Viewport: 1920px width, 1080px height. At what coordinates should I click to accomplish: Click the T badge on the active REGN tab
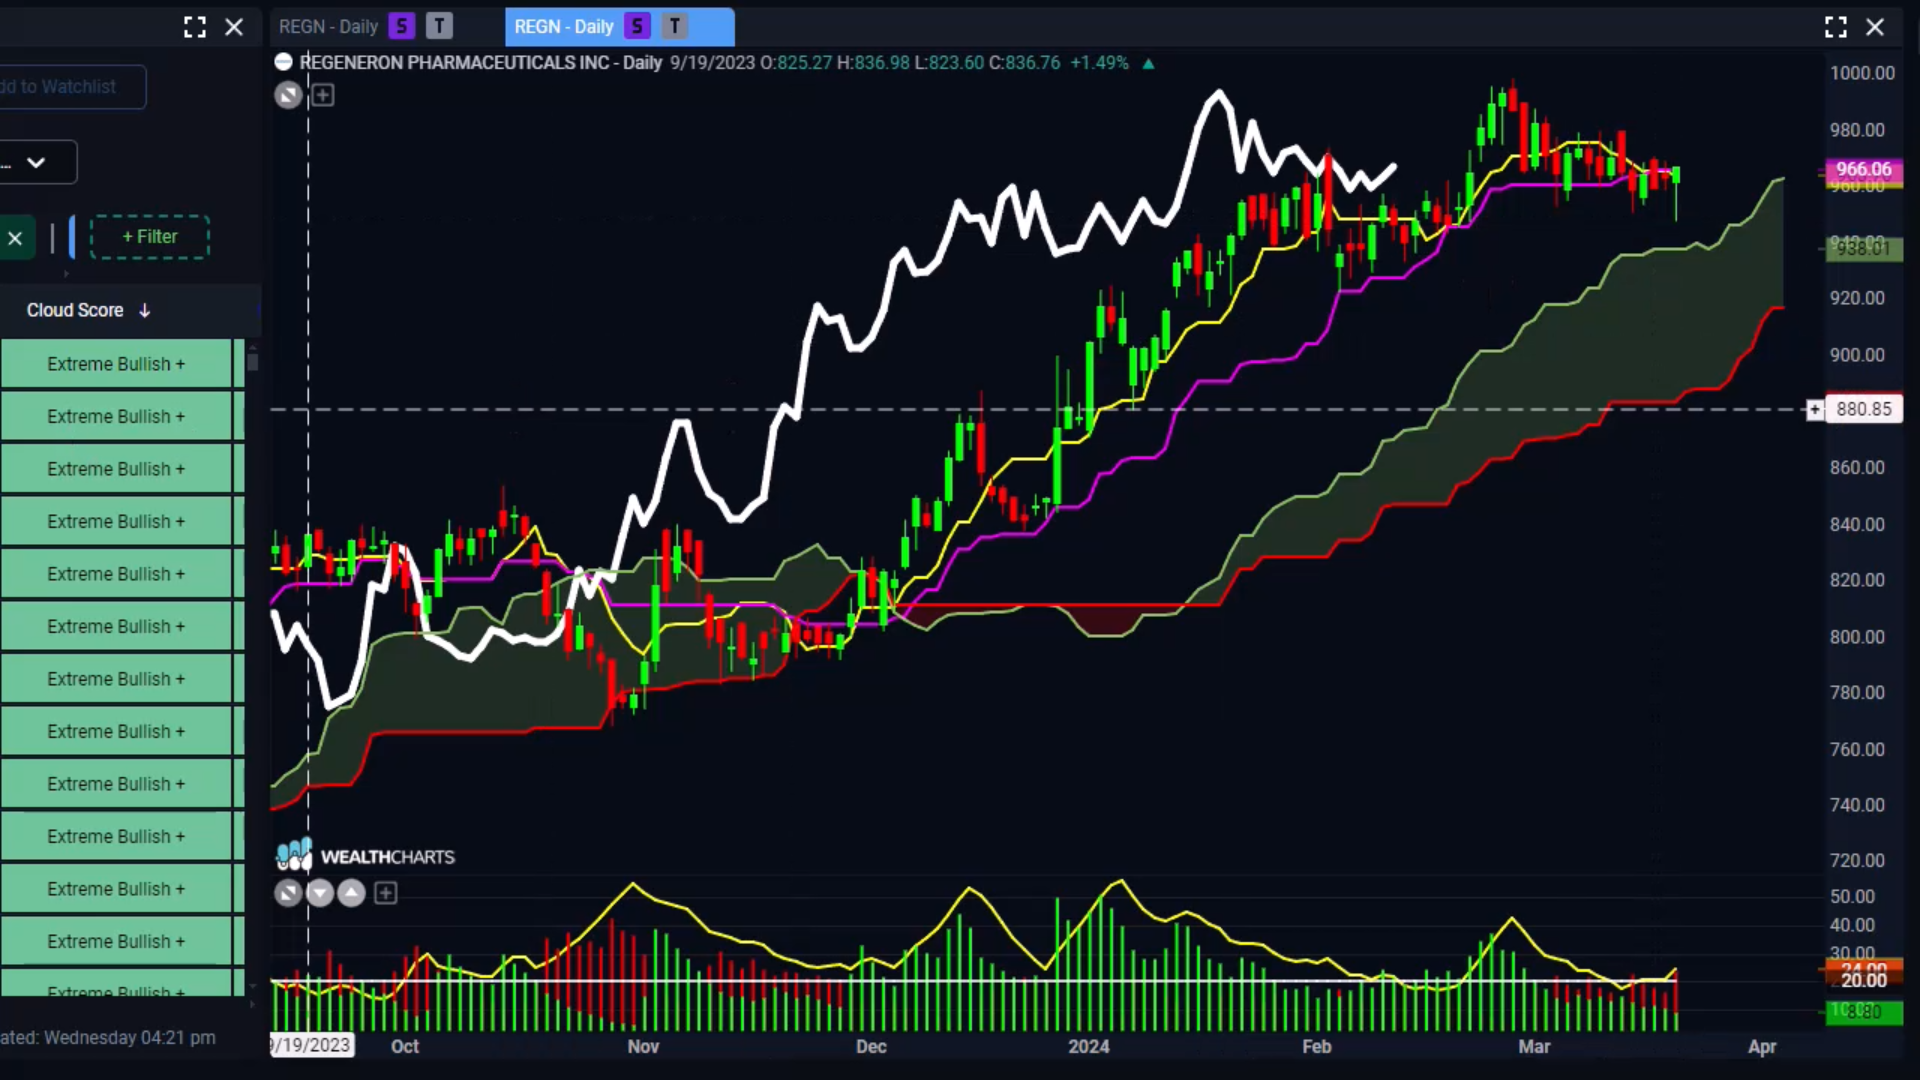675,26
